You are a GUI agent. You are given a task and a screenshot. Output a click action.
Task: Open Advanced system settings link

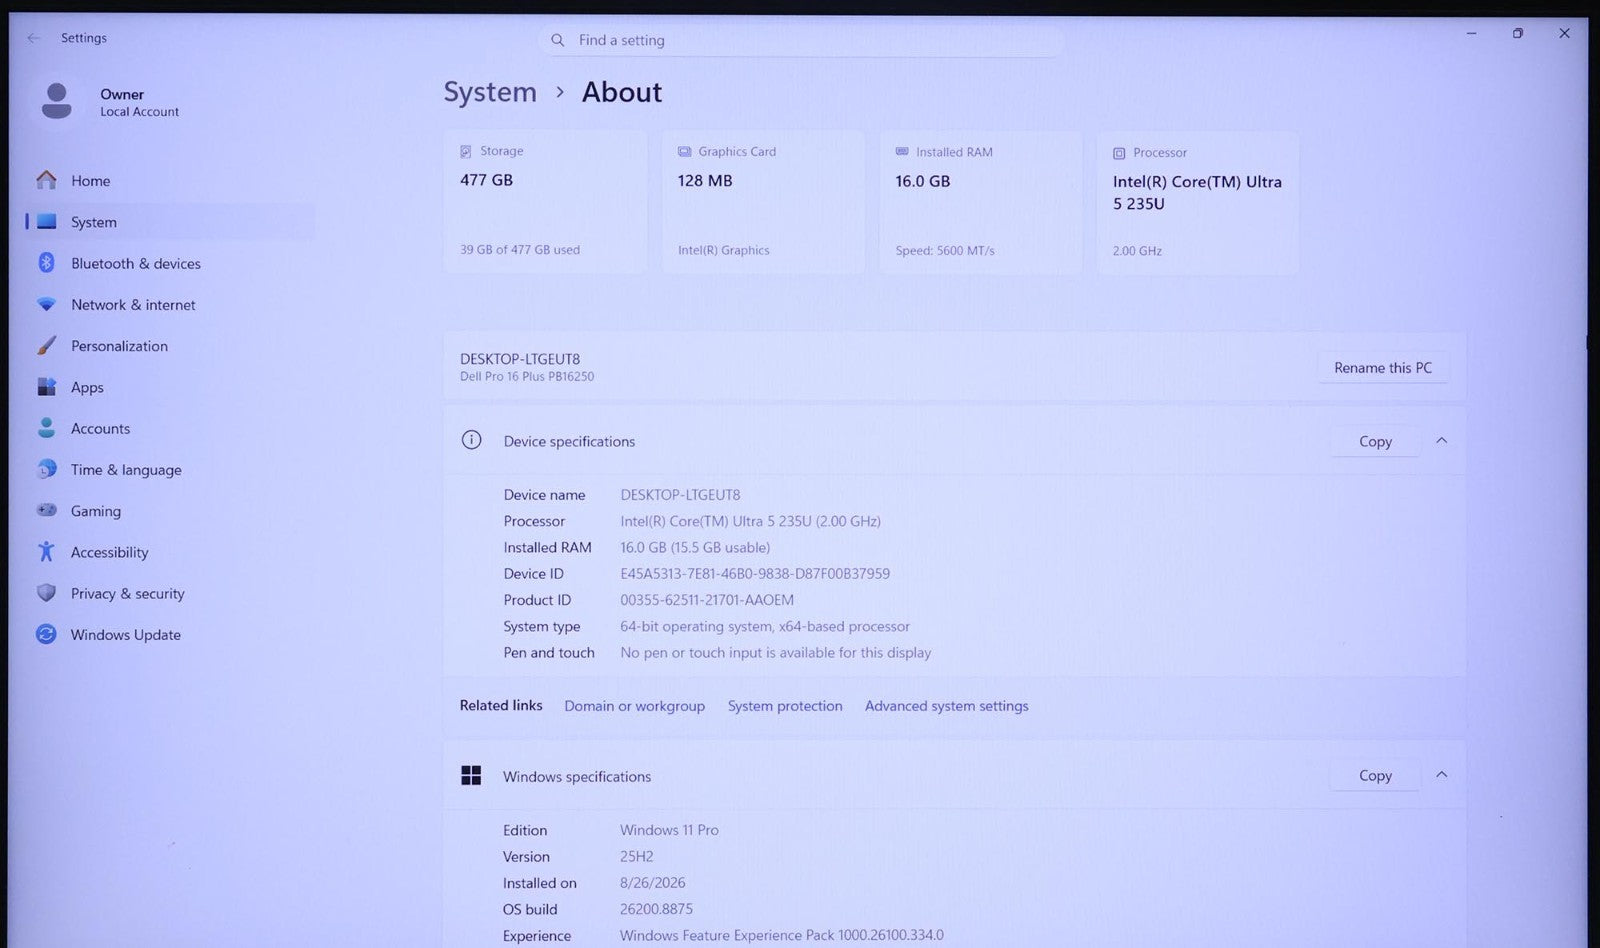(x=946, y=706)
